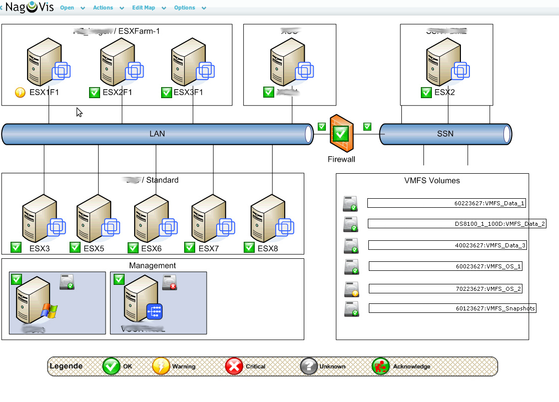
Task: Click the Firewall label
Action: 342,159
